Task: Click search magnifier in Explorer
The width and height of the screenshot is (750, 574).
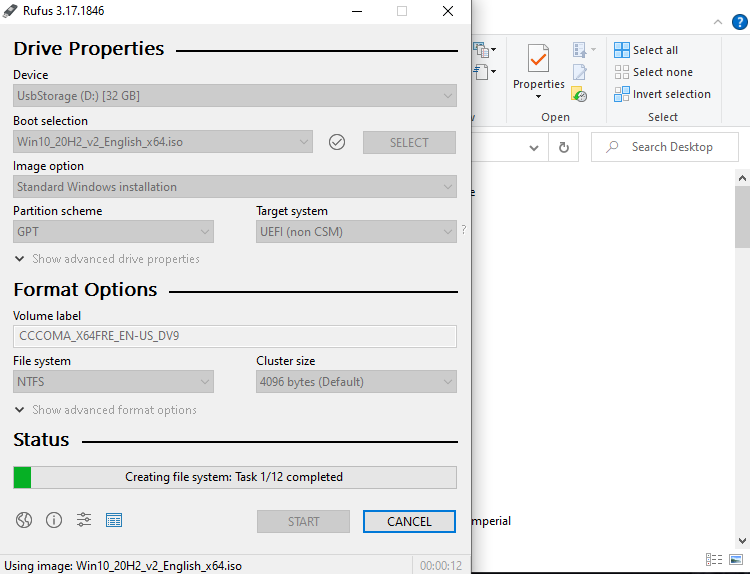Action: [612, 147]
